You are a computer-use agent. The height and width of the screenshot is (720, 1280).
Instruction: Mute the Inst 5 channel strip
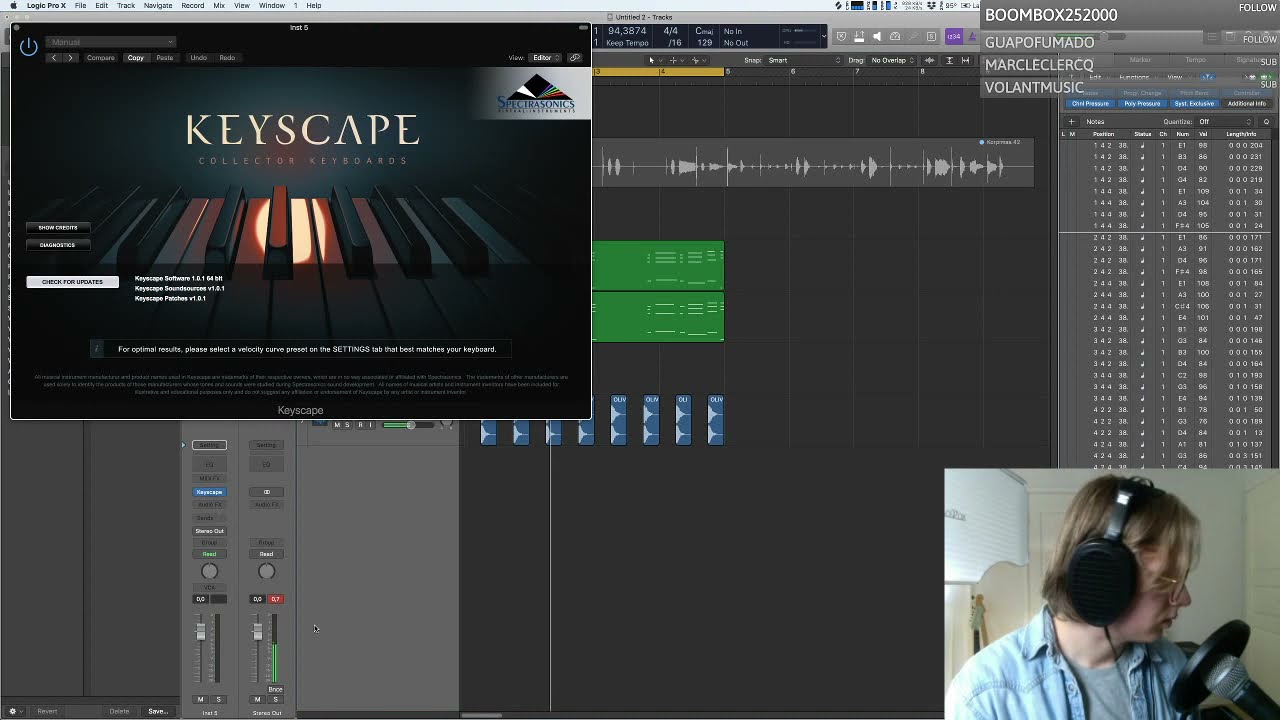[x=200, y=700]
